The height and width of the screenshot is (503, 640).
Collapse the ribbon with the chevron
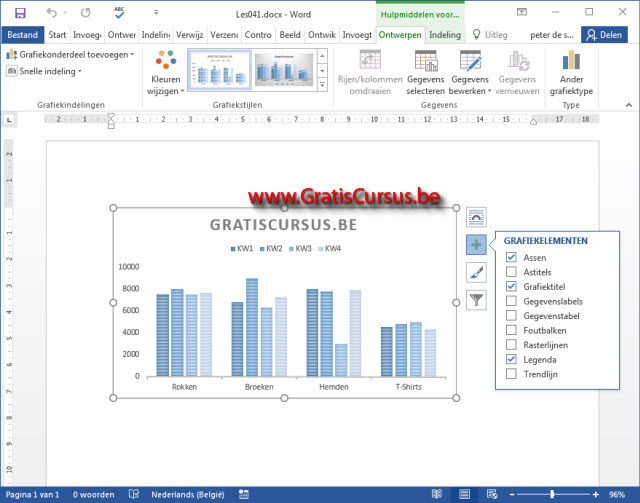click(629, 105)
